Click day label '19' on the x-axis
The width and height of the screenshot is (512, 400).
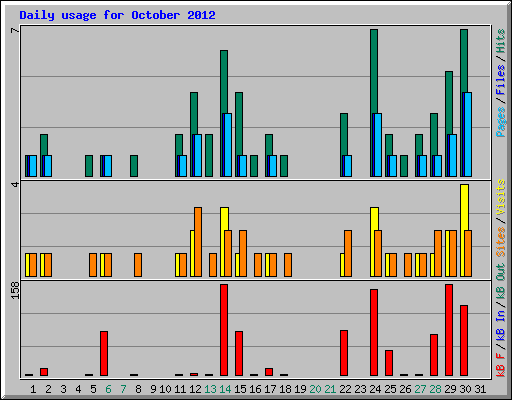pyautogui.click(x=300, y=389)
